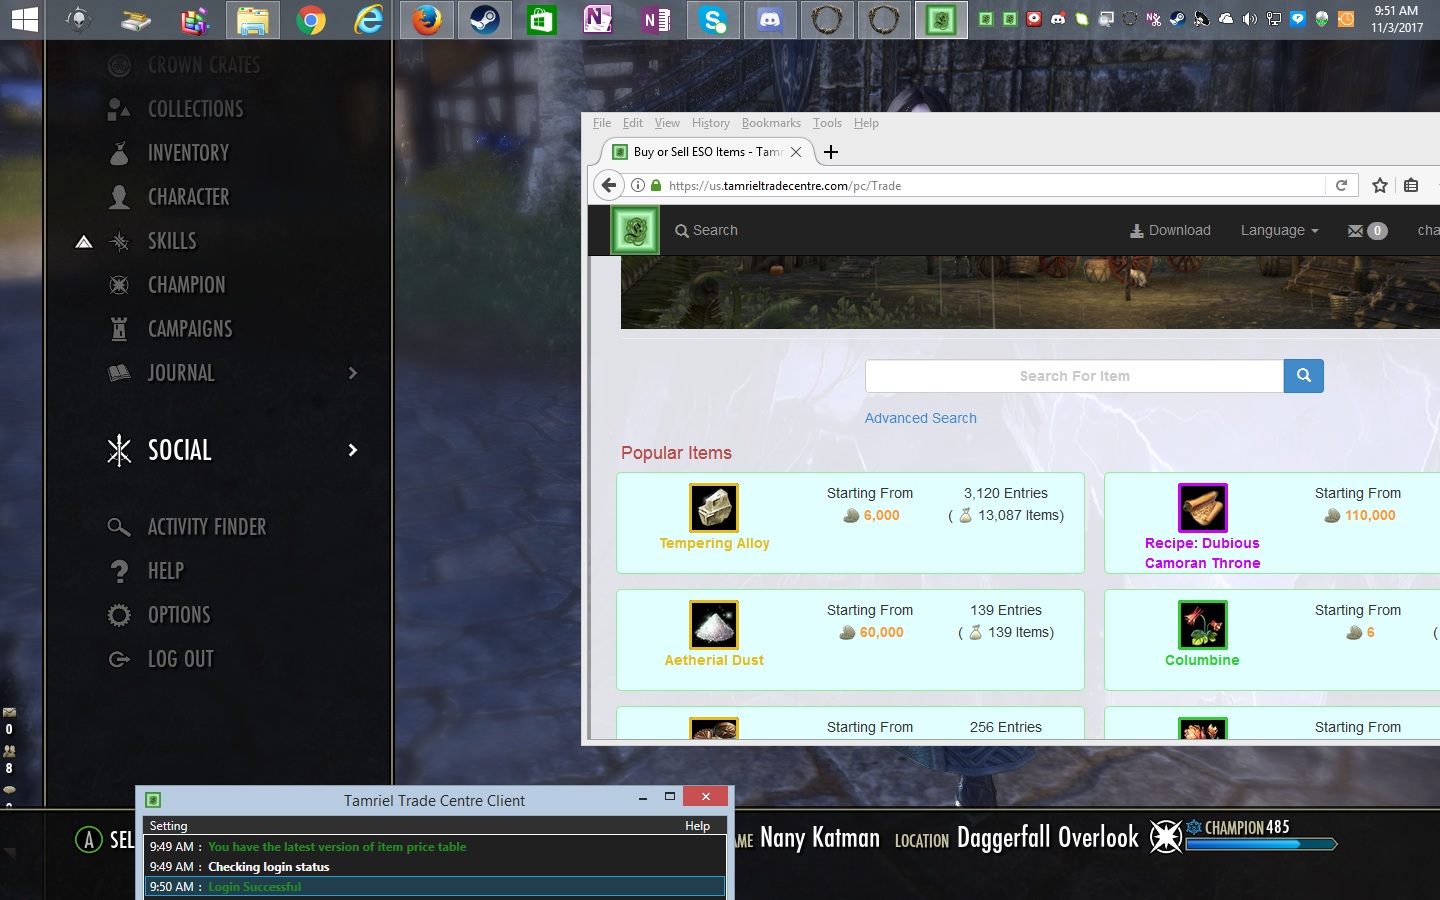This screenshot has height=900, width=1440.
Task: Expand the Social submenu arrow
Action: coord(352,450)
